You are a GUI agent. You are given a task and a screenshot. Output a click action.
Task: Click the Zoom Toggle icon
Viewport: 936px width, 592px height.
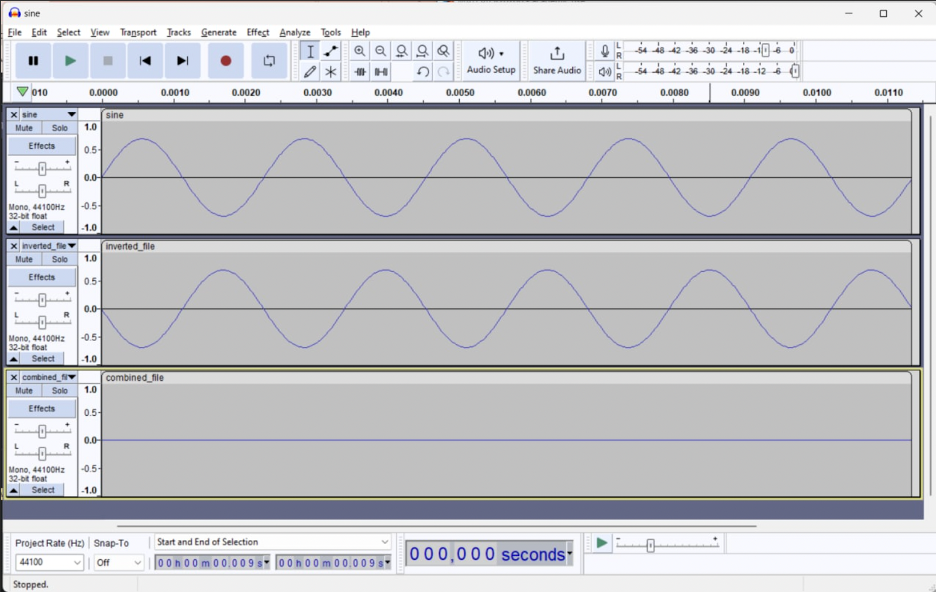[443, 51]
